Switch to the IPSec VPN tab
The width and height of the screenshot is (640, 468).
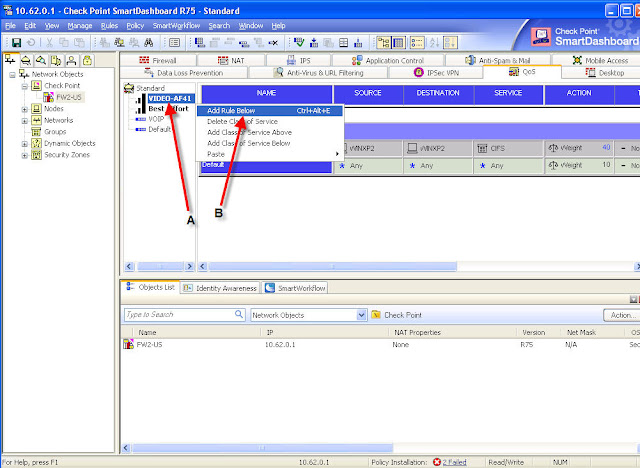click(436, 73)
